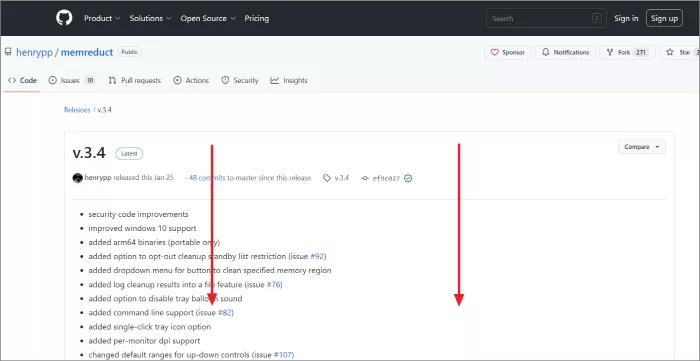Image resolution: width=700 pixels, height=361 pixels.
Task: Click 'added single-click tray icon option' text
Action: pos(150,327)
